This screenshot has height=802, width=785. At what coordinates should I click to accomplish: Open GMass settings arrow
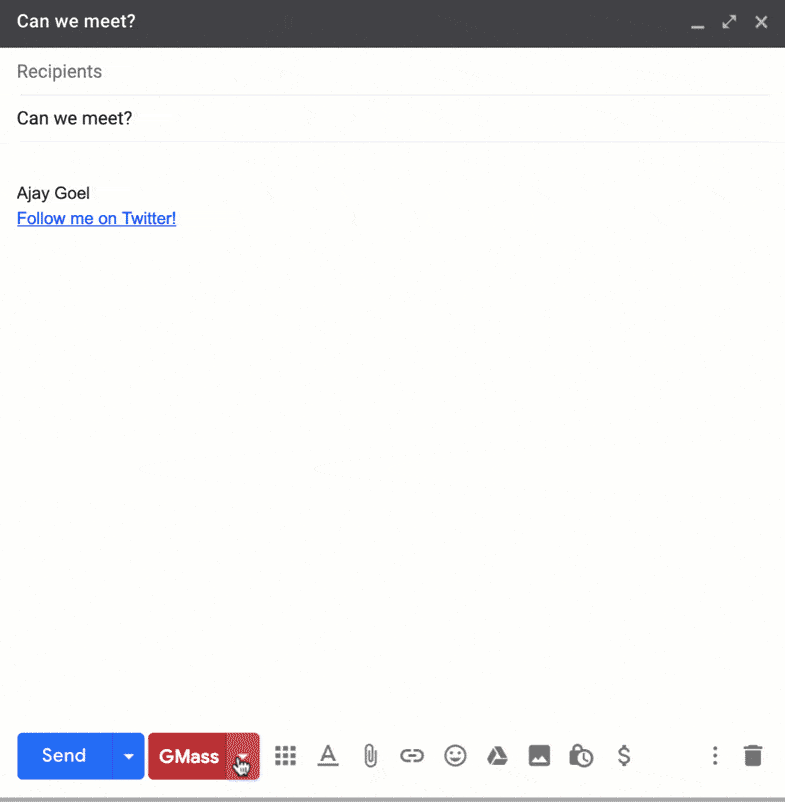[243, 756]
